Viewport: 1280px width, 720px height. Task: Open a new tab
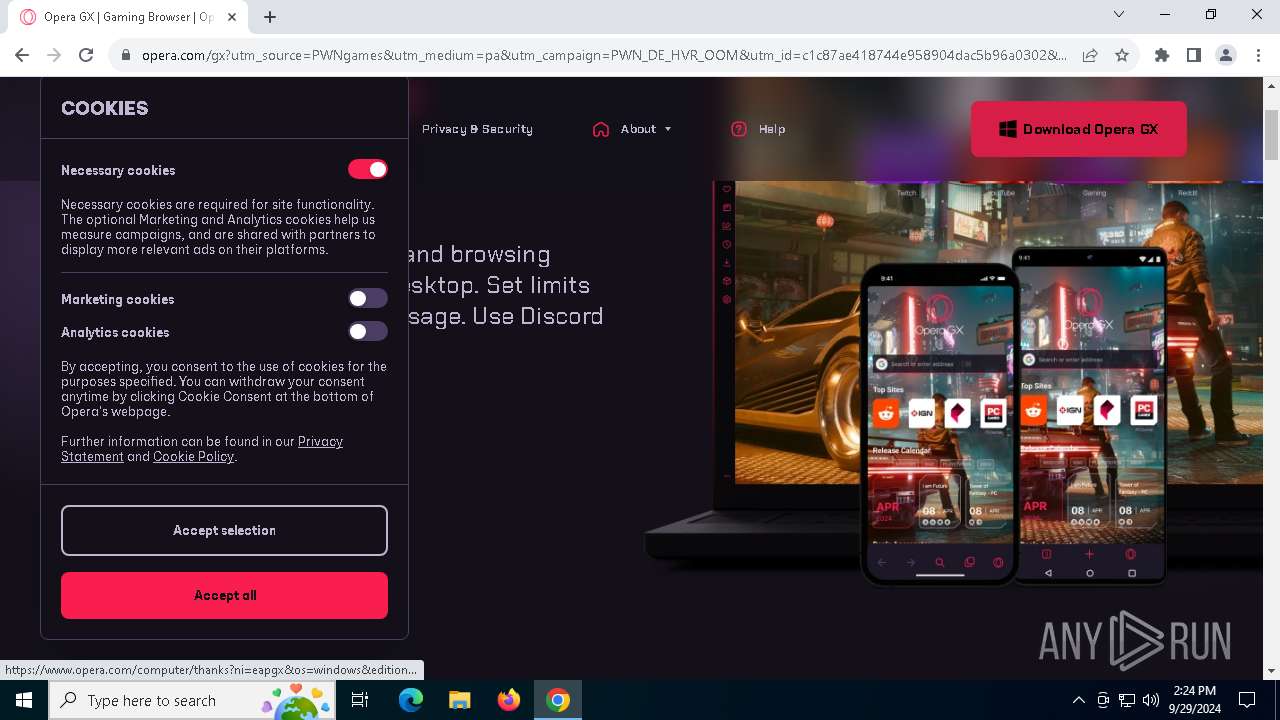click(270, 17)
